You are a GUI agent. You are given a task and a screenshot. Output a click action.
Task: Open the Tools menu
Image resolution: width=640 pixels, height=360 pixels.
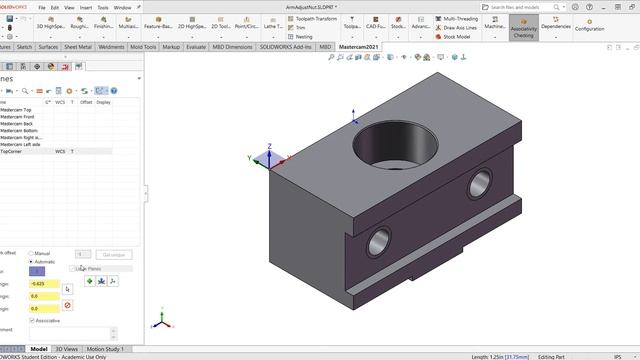point(103,7)
